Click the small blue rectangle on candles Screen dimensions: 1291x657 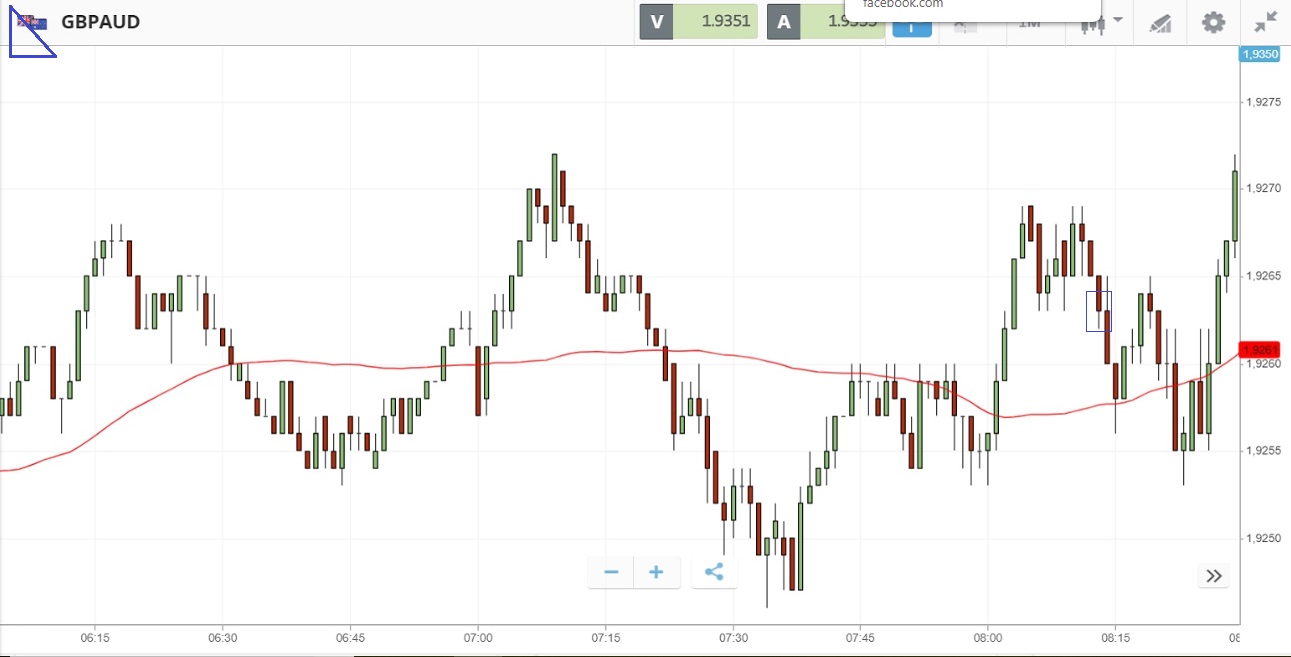click(1098, 311)
